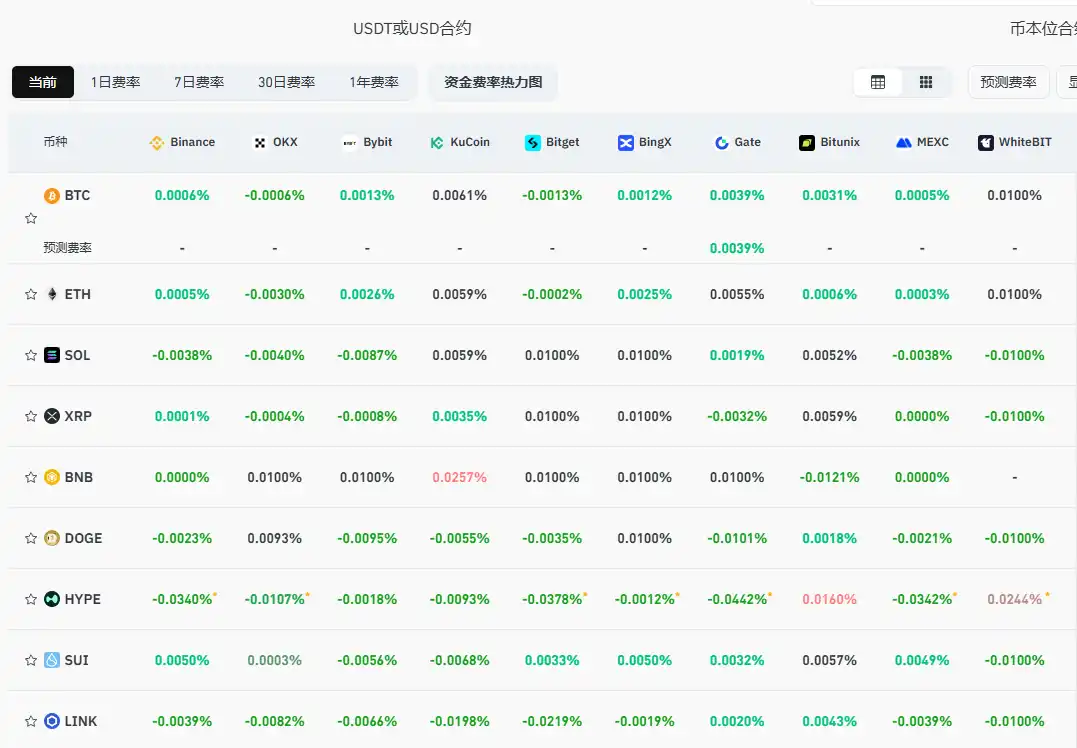The image size is (1077, 748).
Task: Click the 预测费率 row label under BTC
Action: [67, 248]
